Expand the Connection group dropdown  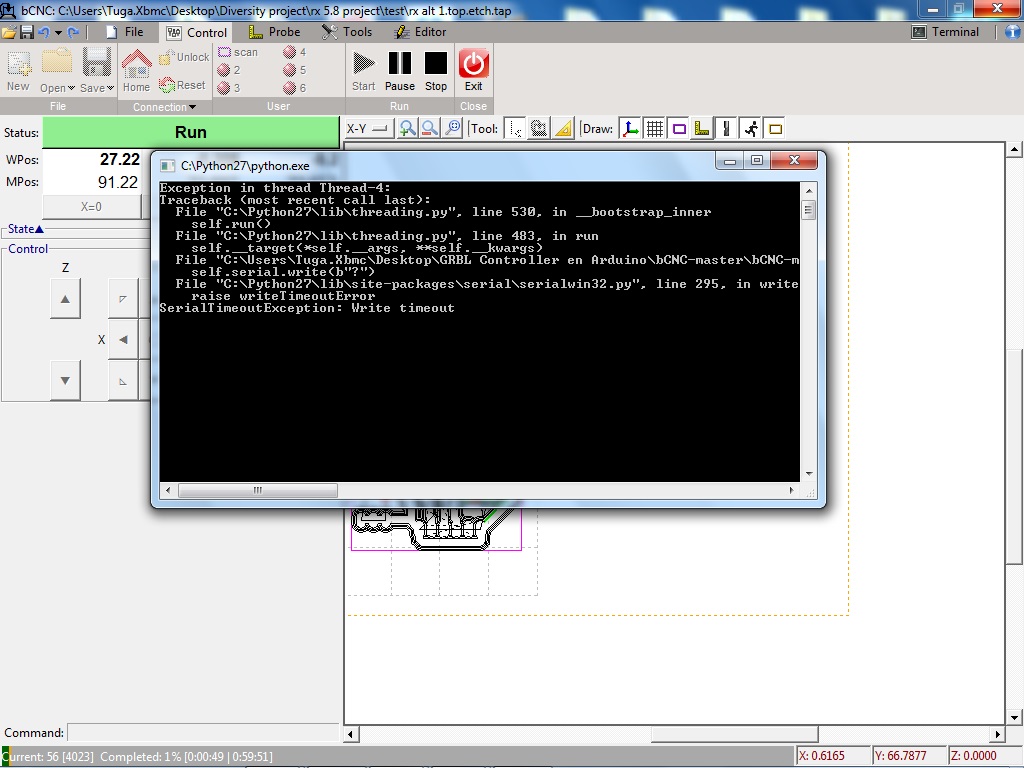[165, 106]
